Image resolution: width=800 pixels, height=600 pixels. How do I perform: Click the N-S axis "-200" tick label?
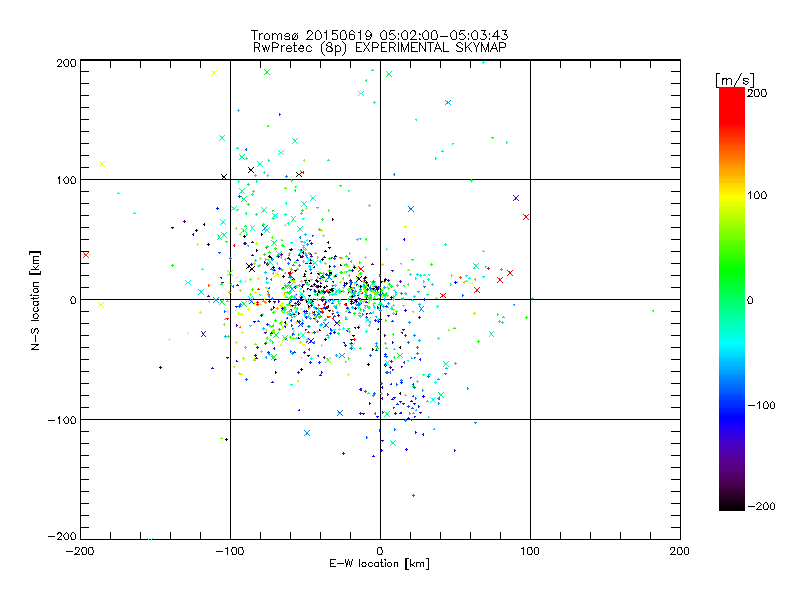point(62,536)
